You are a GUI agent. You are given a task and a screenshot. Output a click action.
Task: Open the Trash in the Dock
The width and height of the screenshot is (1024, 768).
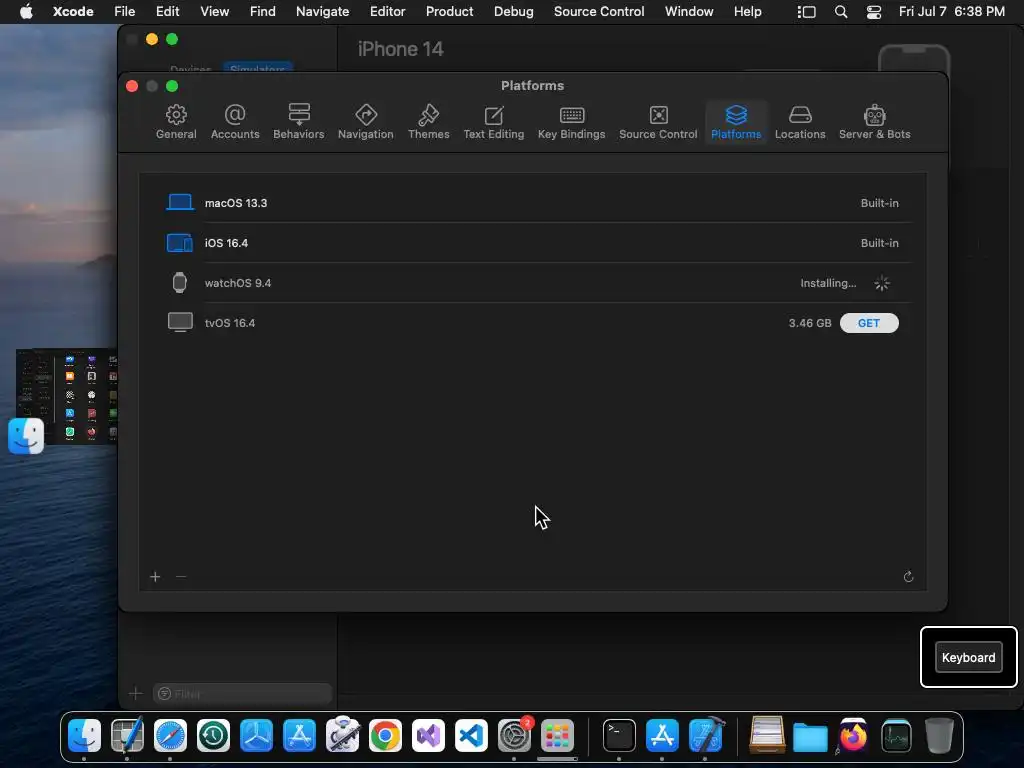click(x=939, y=736)
